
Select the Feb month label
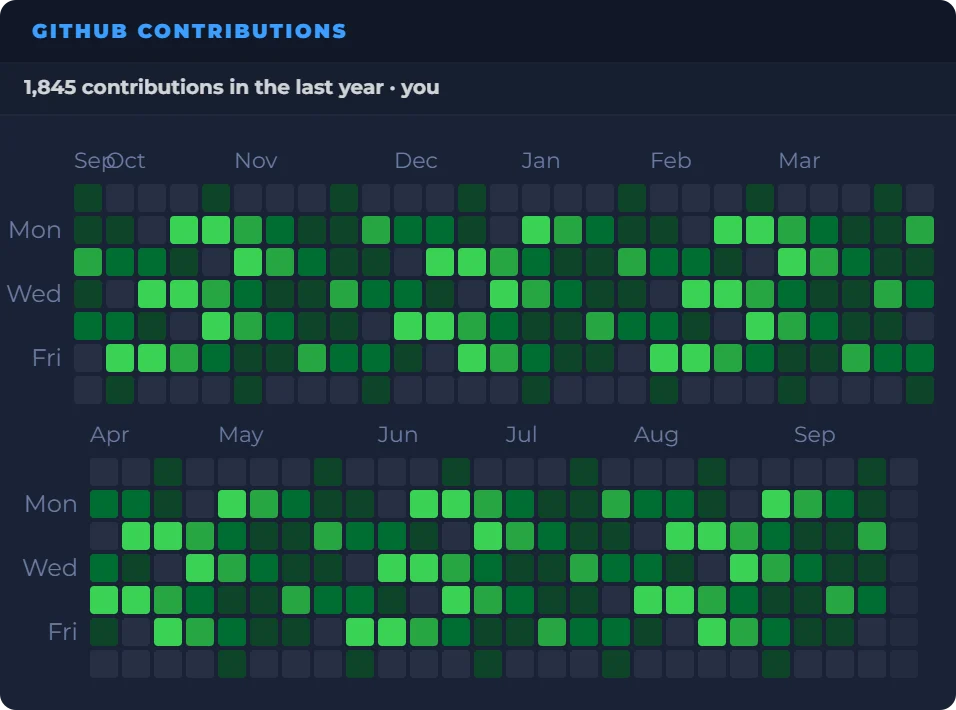(671, 160)
